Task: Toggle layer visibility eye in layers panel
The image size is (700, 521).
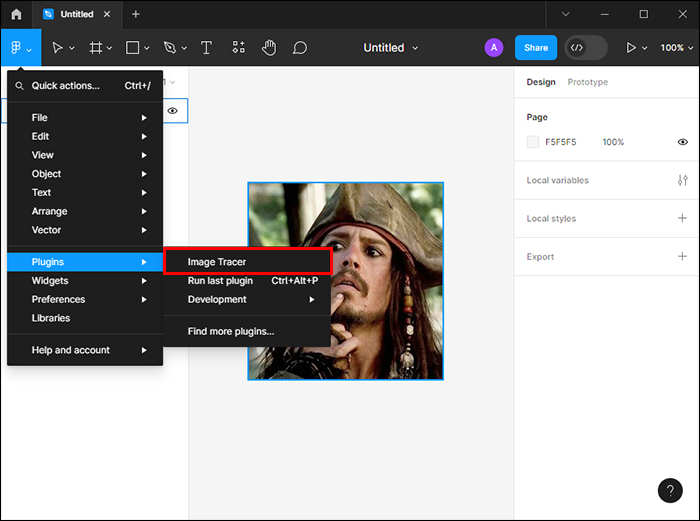Action: tap(172, 111)
